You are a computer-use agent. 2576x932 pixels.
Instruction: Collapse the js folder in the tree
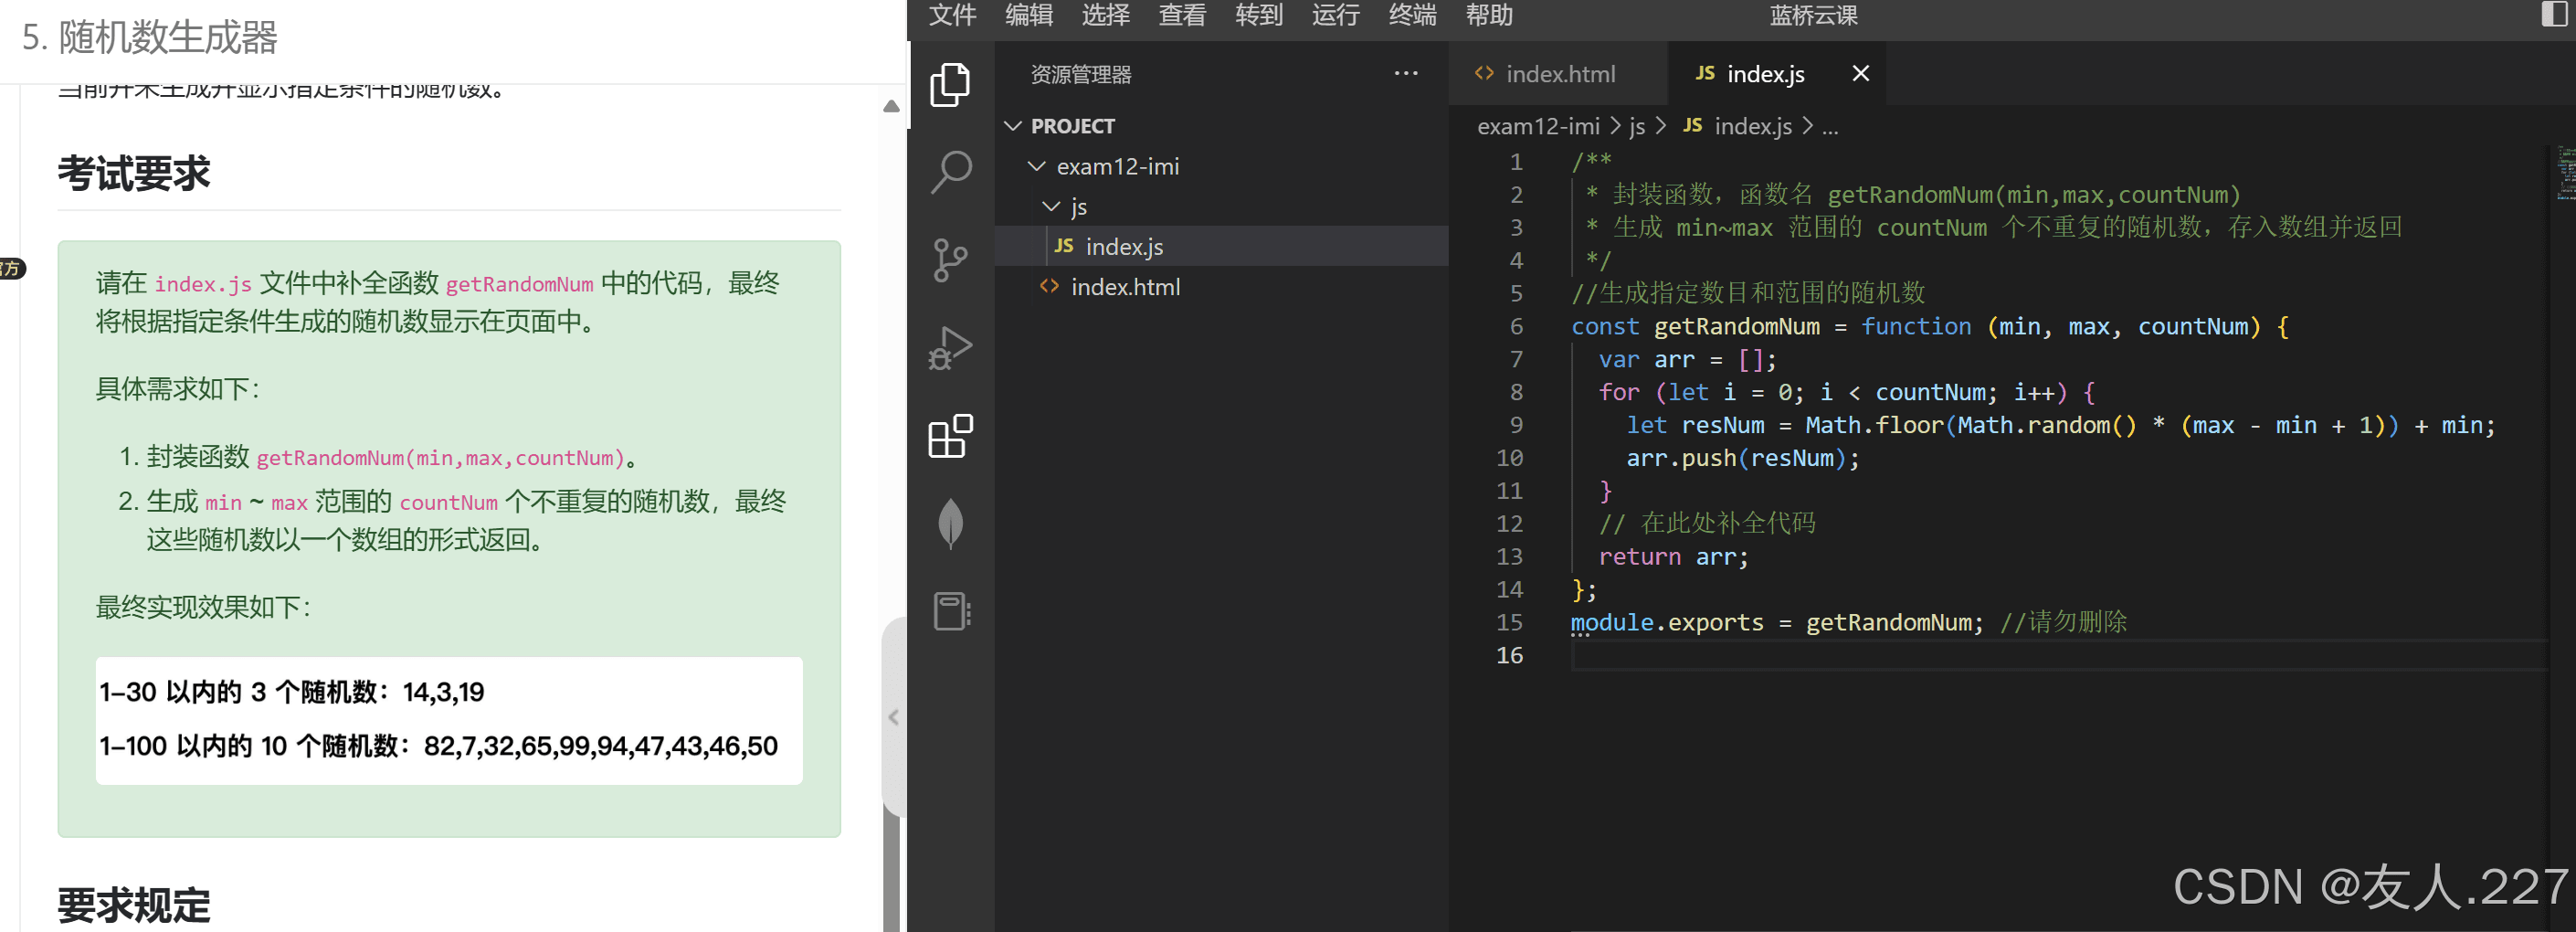coord(1052,206)
